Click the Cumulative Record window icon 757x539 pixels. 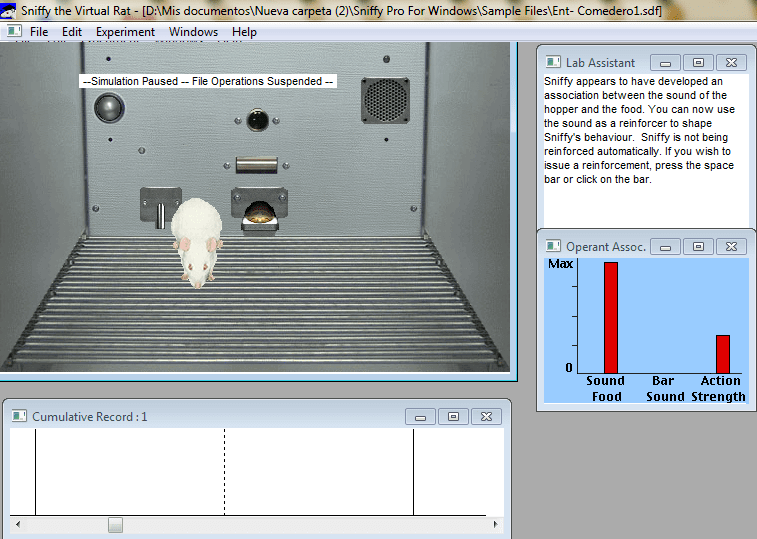[19, 416]
